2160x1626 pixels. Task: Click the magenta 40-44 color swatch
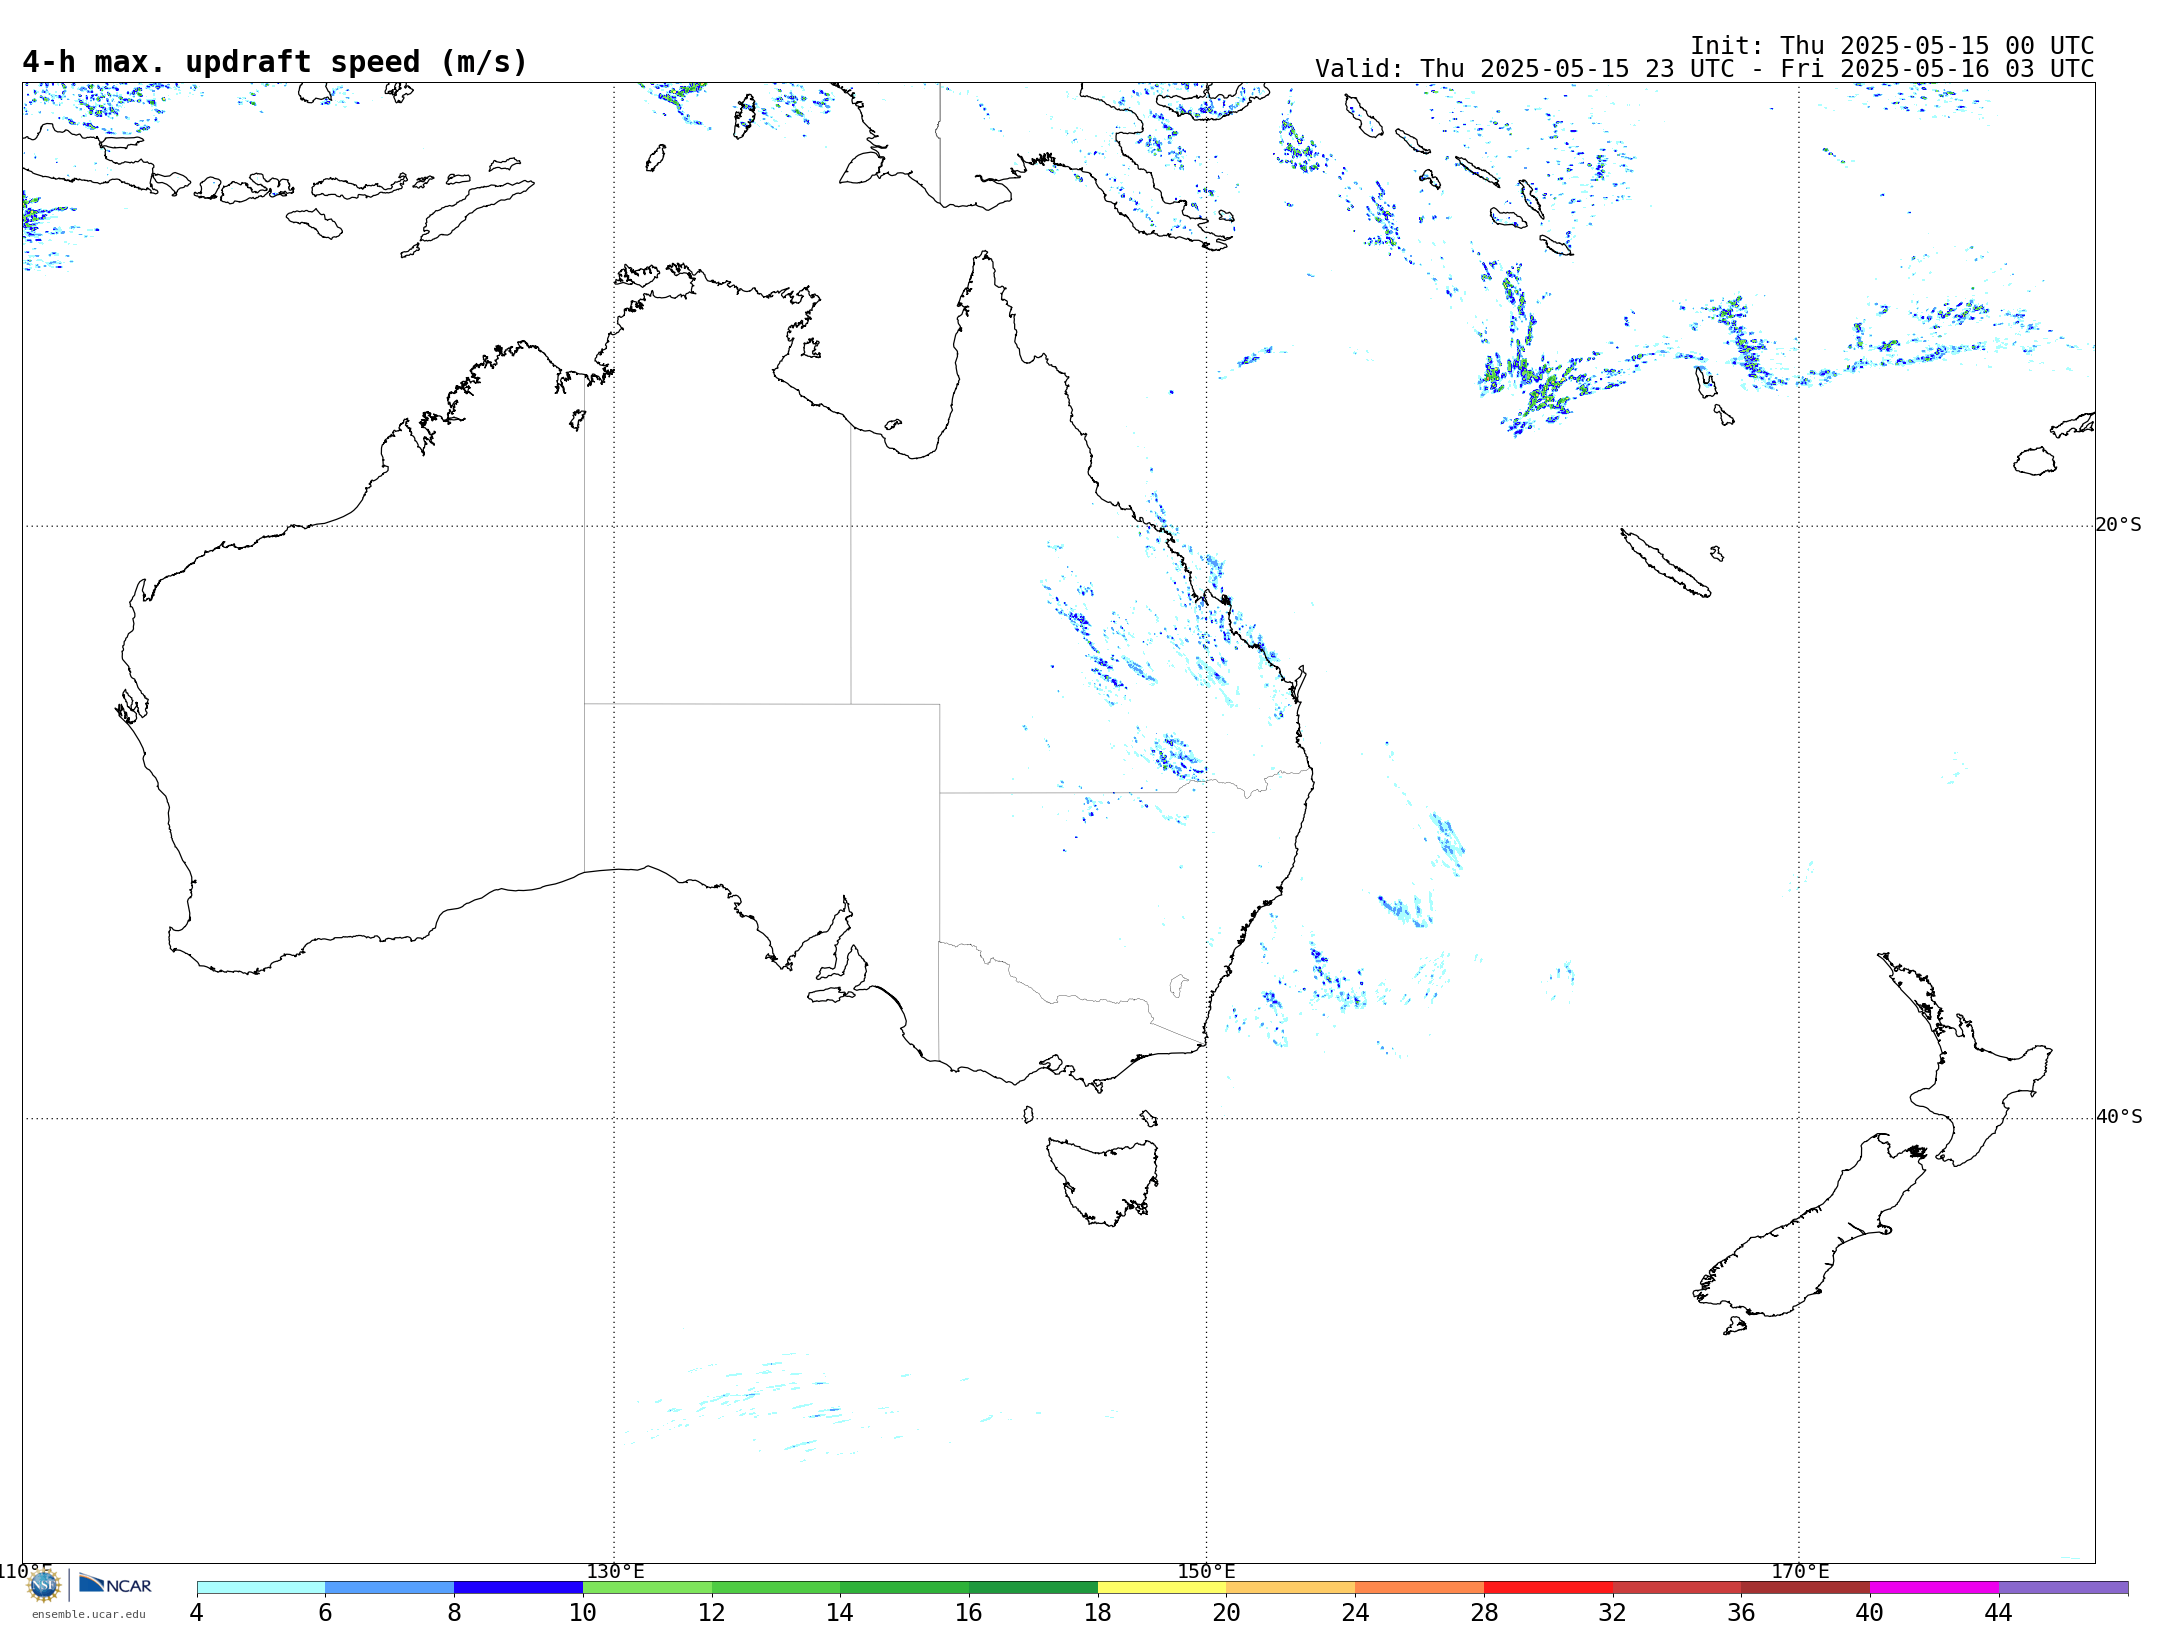coord(1934,1588)
